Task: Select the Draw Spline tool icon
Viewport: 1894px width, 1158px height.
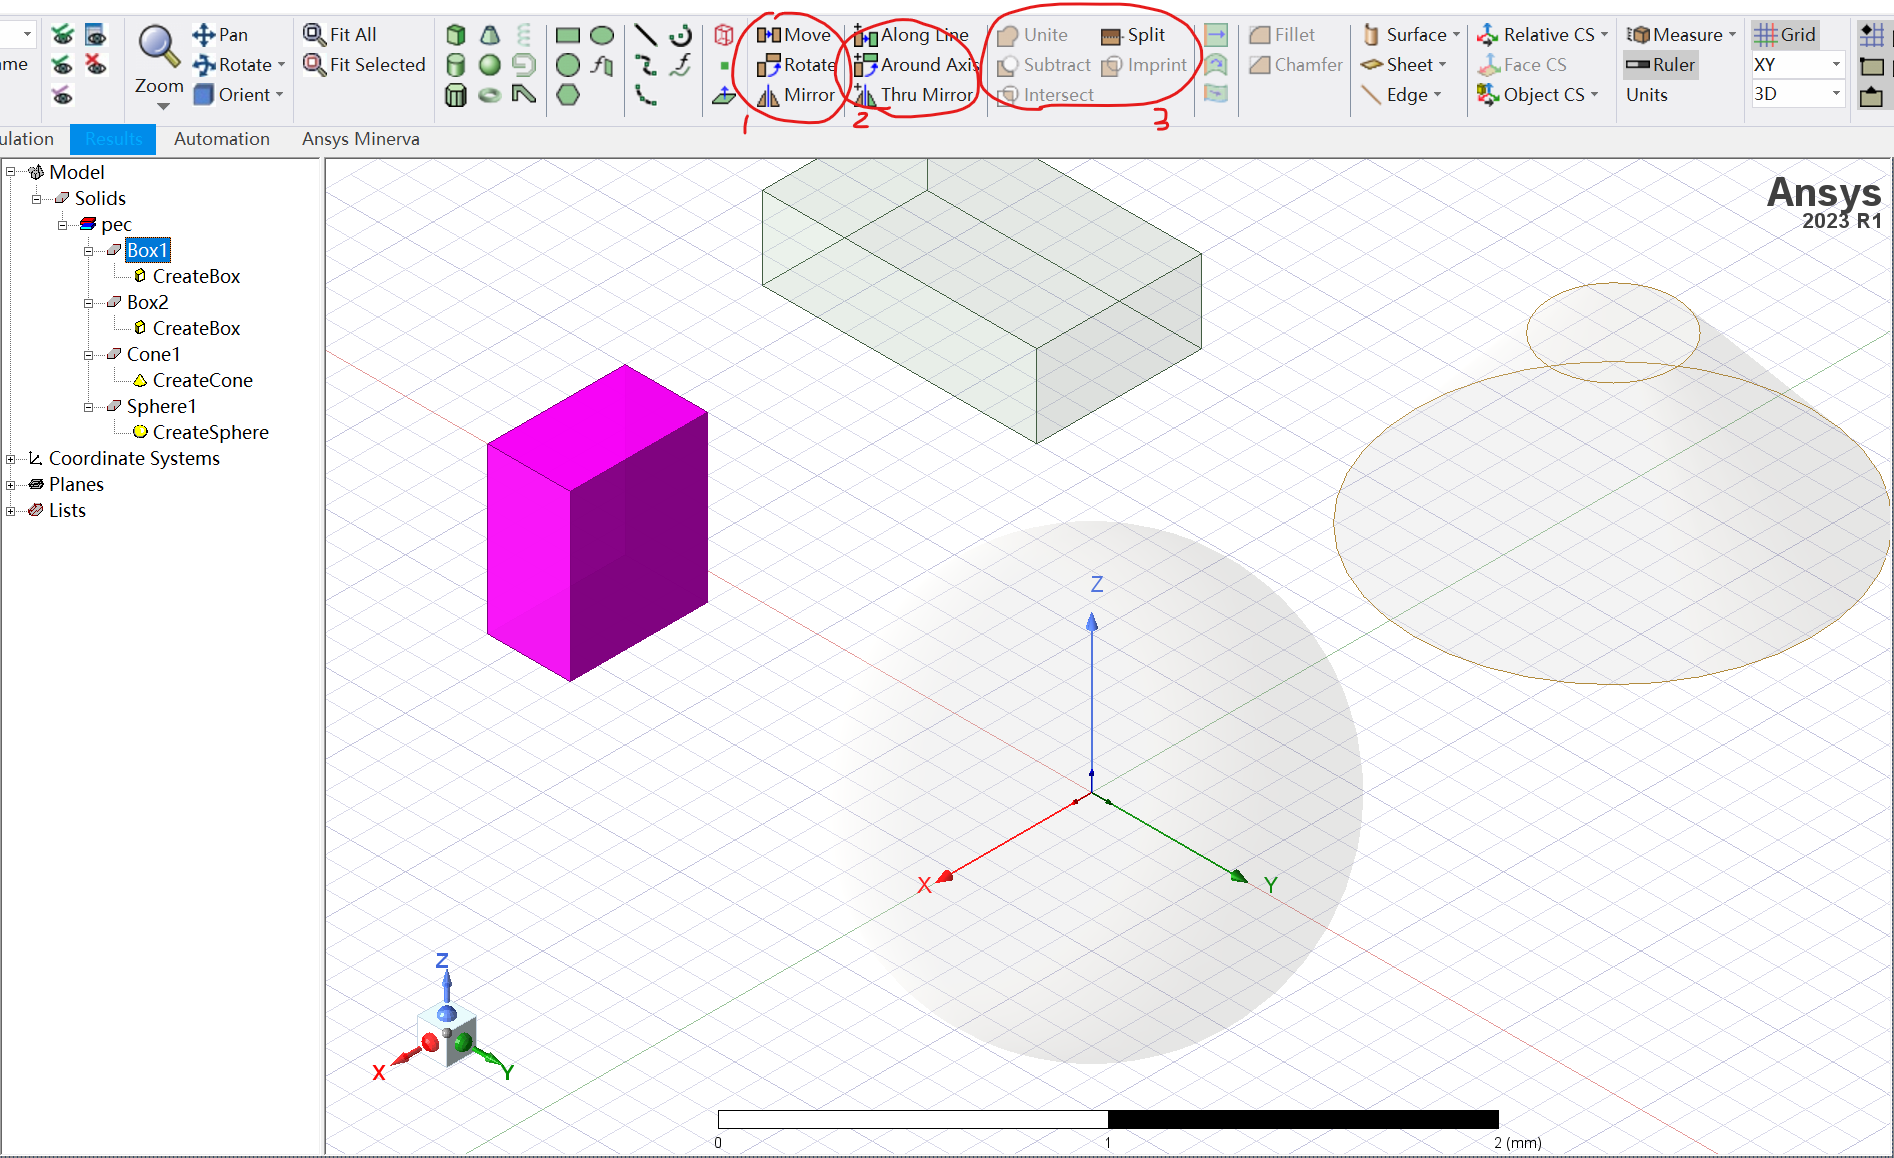Action: [x=646, y=65]
